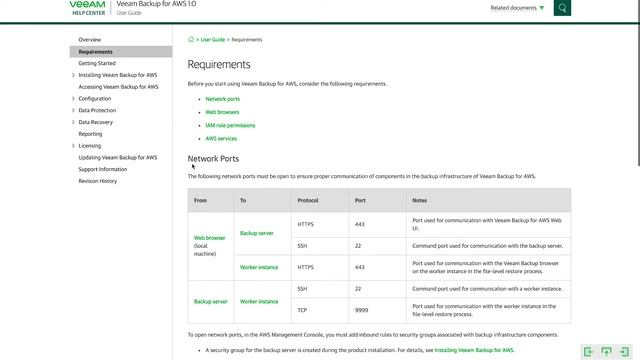The image size is (640, 360).
Task: Click Veeam Backup for AWS 1.0 title
Action: click(x=156, y=4)
